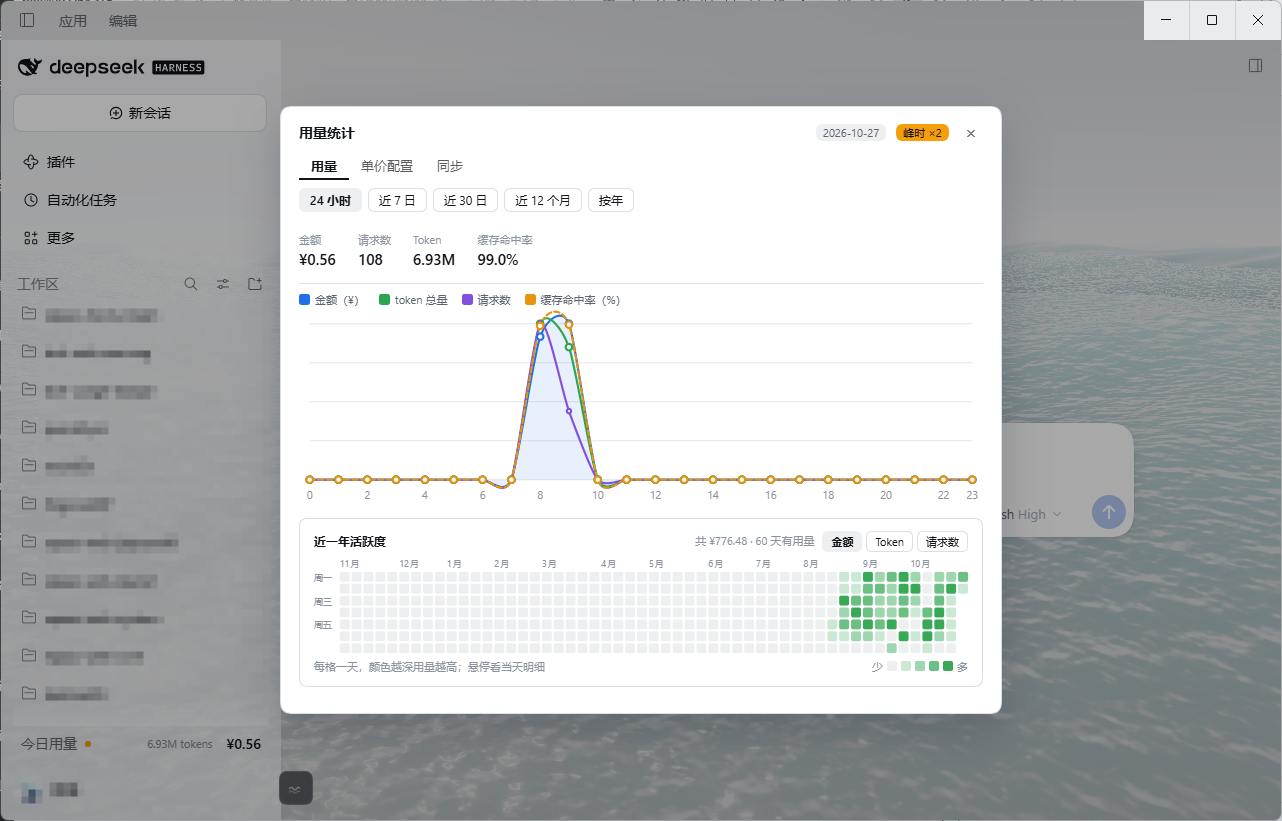Switch to the 同步 tab
1282x821 pixels.
click(450, 167)
